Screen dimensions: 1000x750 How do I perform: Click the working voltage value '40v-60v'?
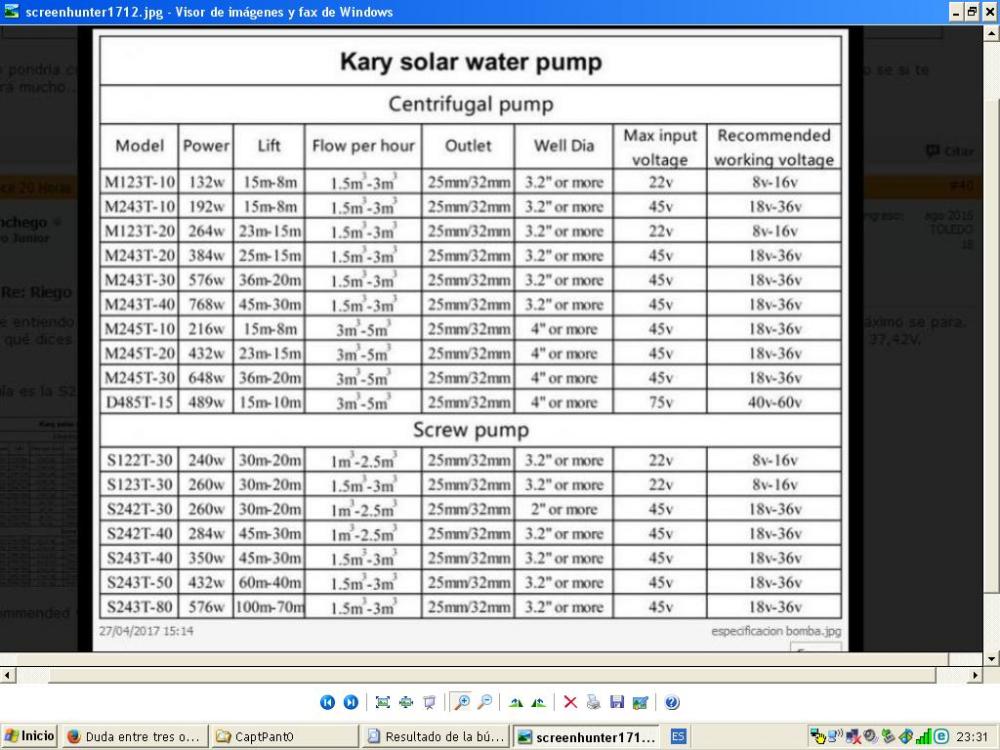tap(774, 402)
